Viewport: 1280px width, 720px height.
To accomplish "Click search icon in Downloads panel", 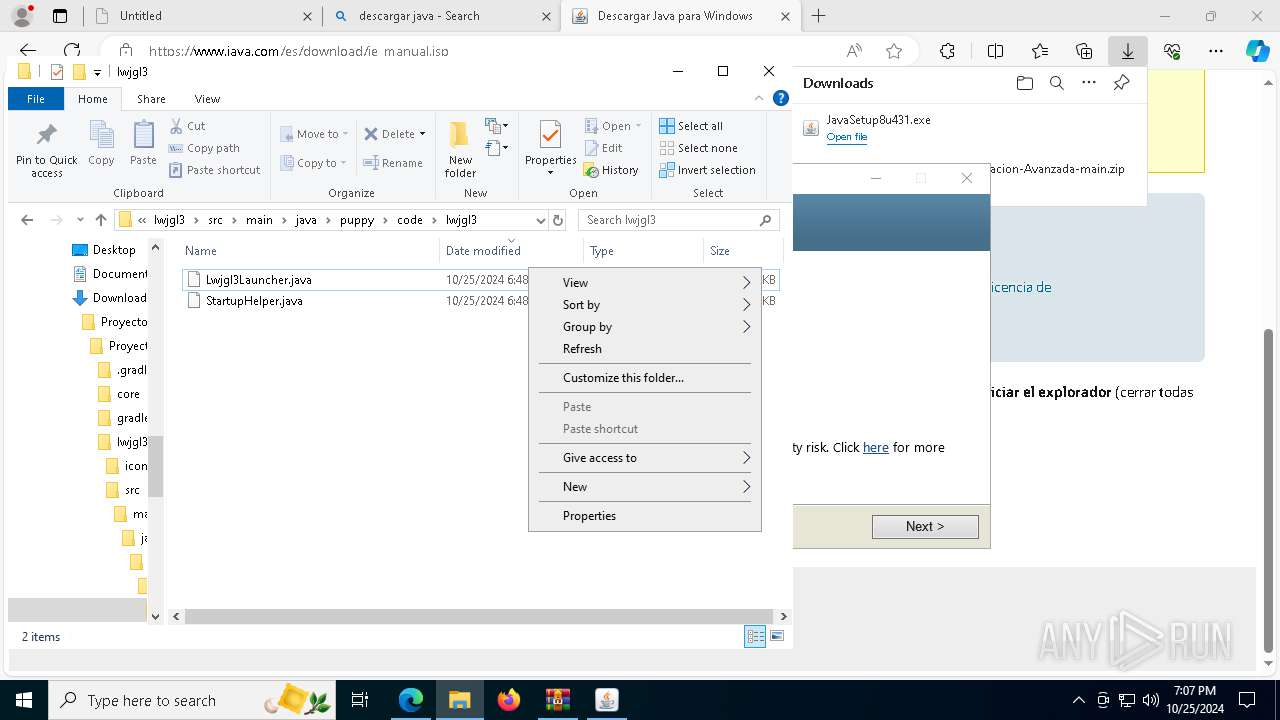I will tap(1056, 83).
